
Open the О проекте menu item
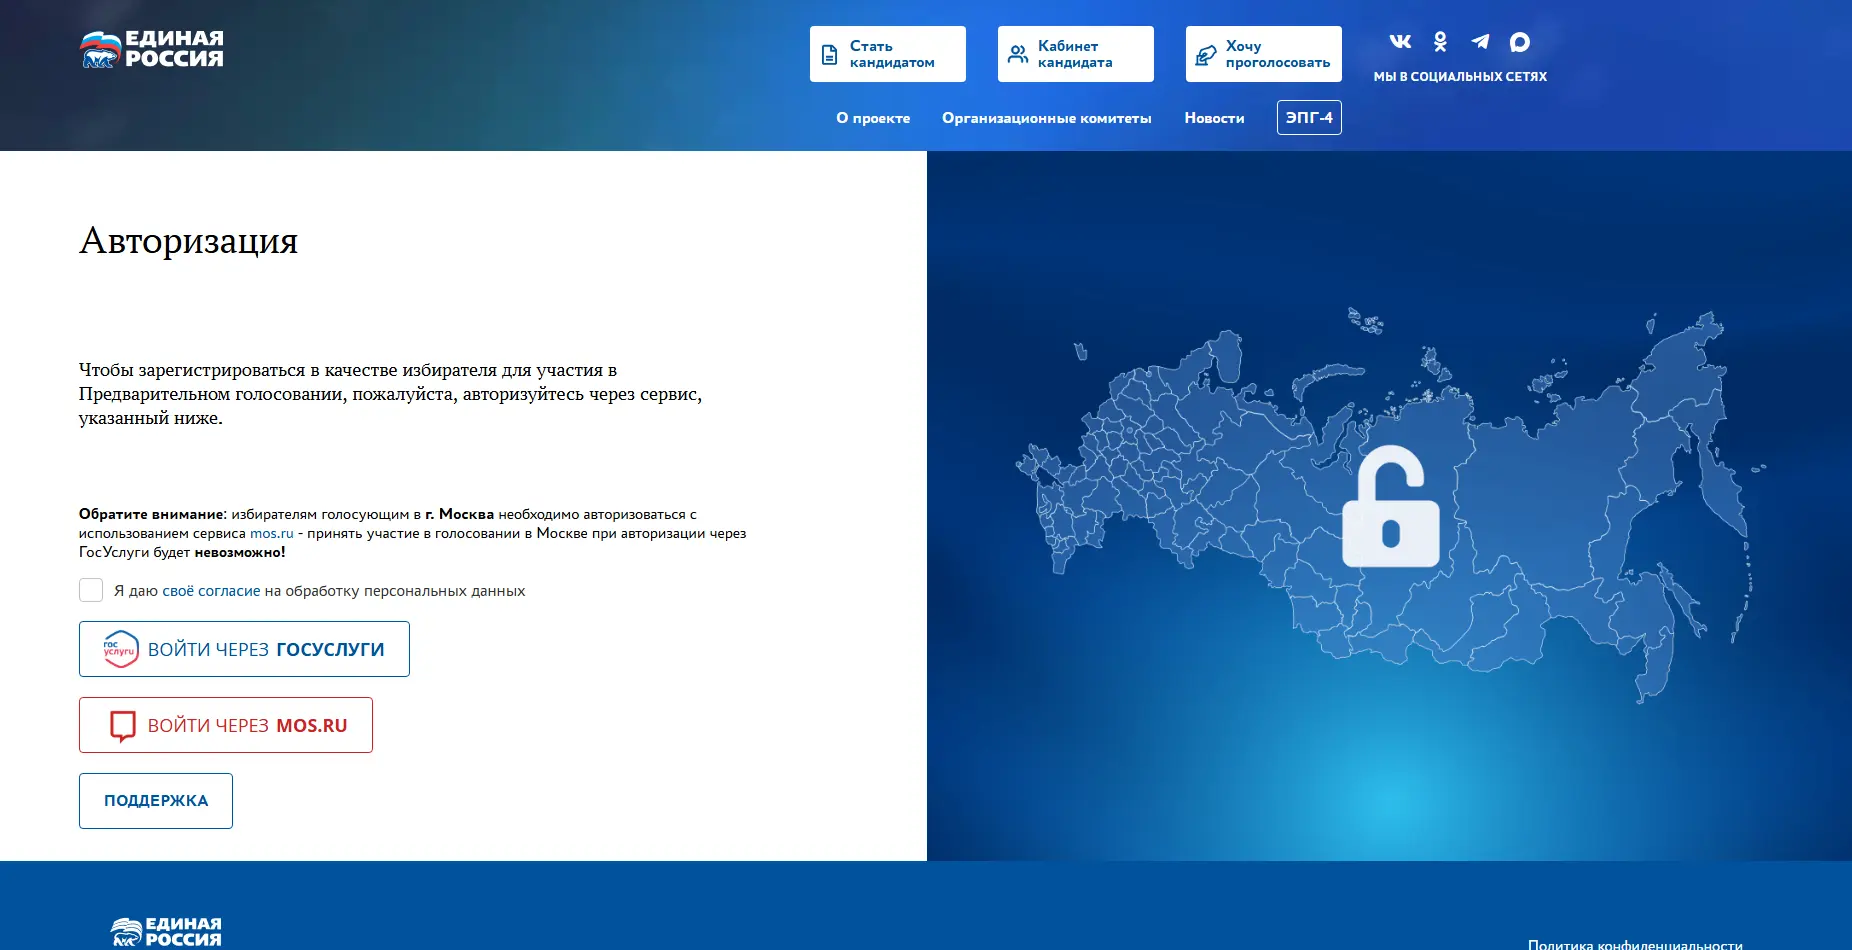[873, 118]
